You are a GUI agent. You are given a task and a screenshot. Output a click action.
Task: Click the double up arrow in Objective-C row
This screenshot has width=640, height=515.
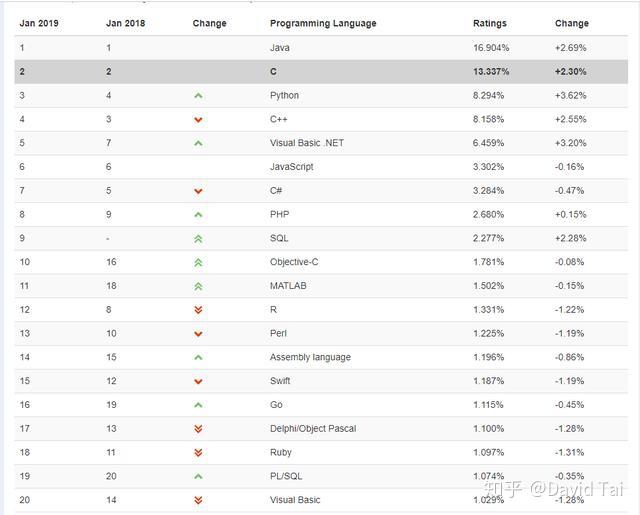click(198, 262)
